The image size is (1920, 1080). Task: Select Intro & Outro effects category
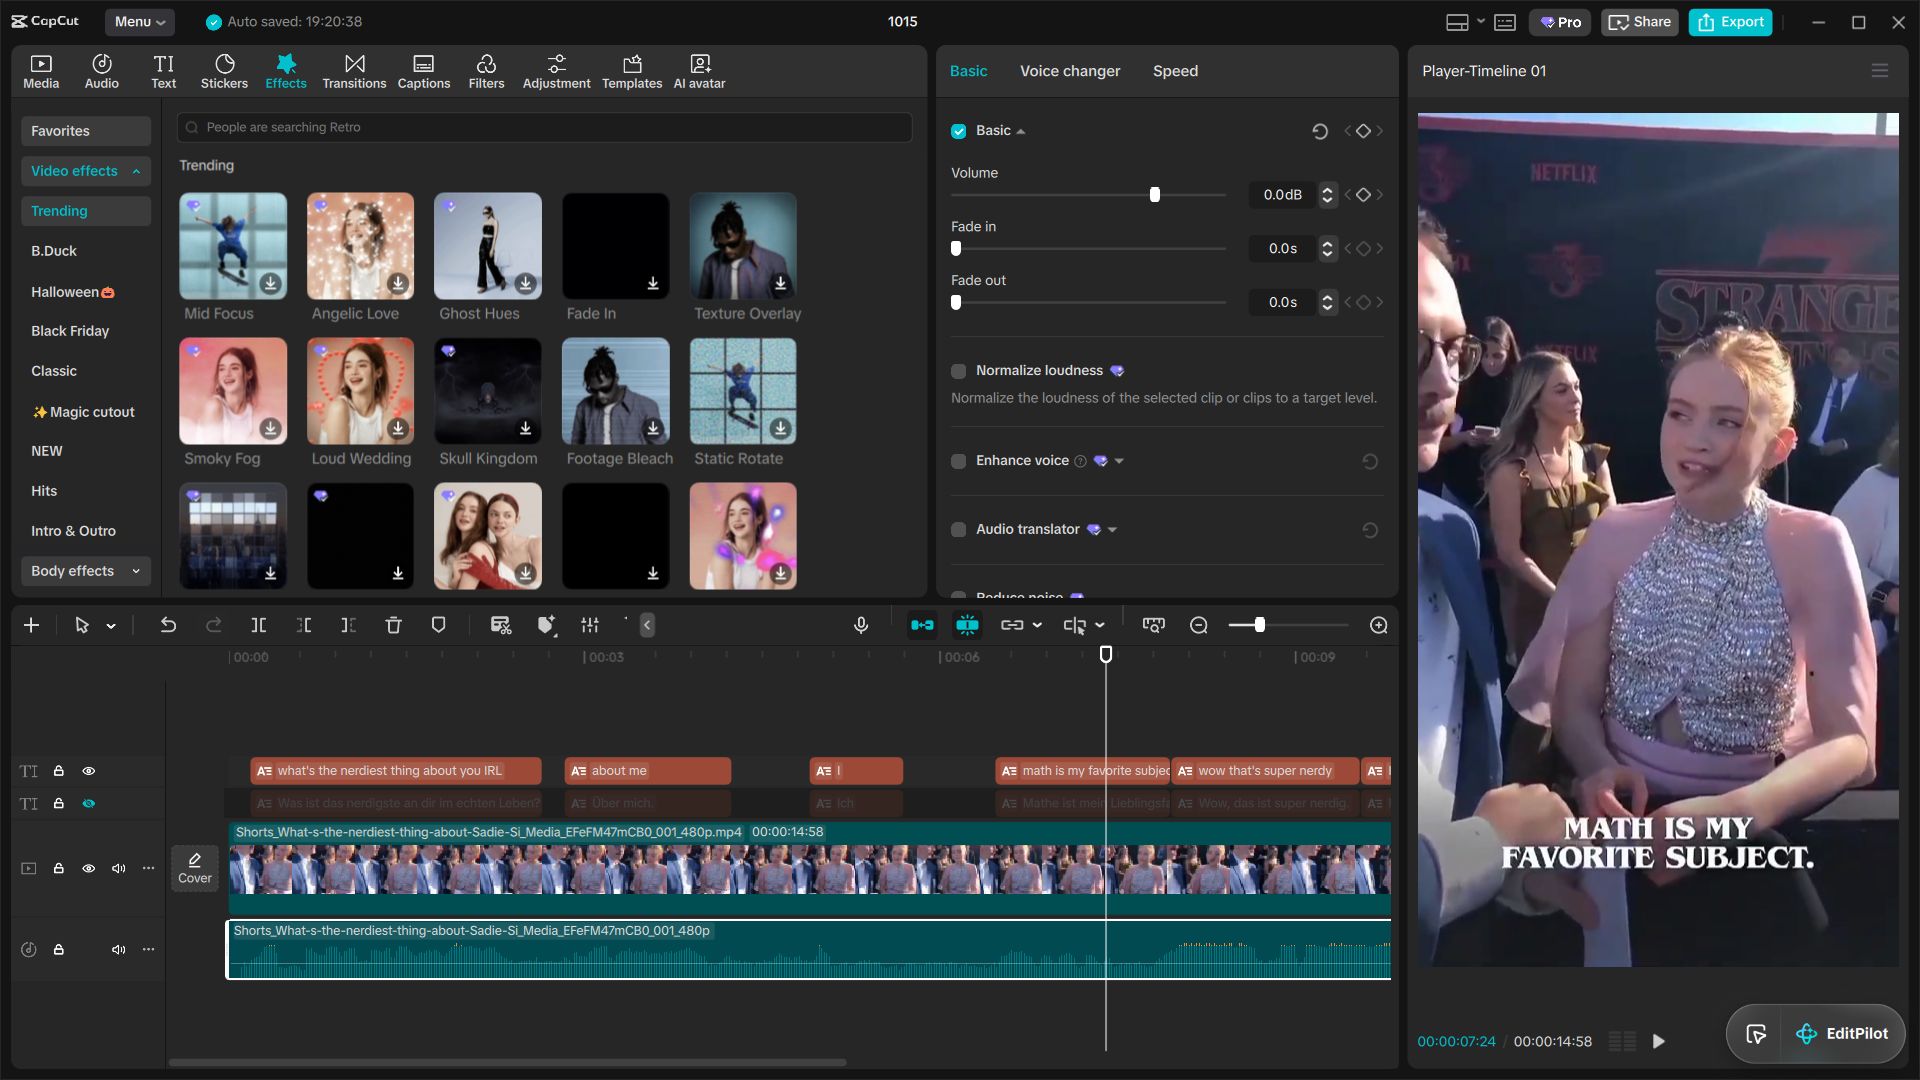(73, 531)
